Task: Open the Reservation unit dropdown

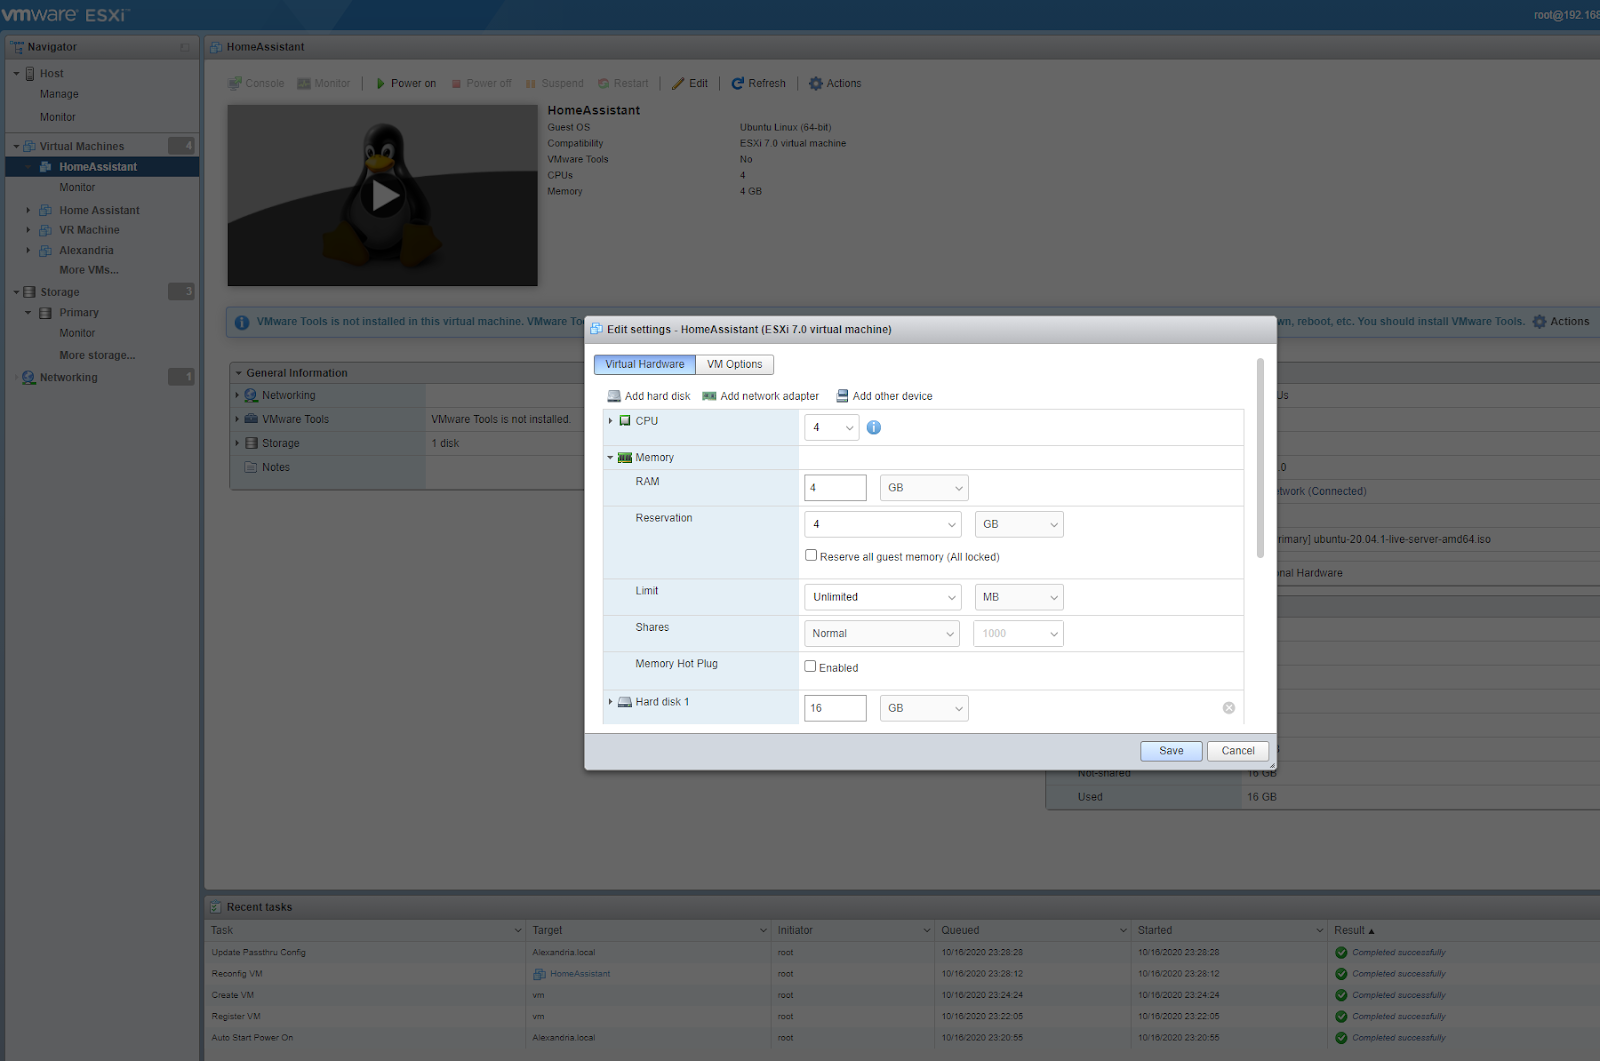Action: (x=1019, y=524)
